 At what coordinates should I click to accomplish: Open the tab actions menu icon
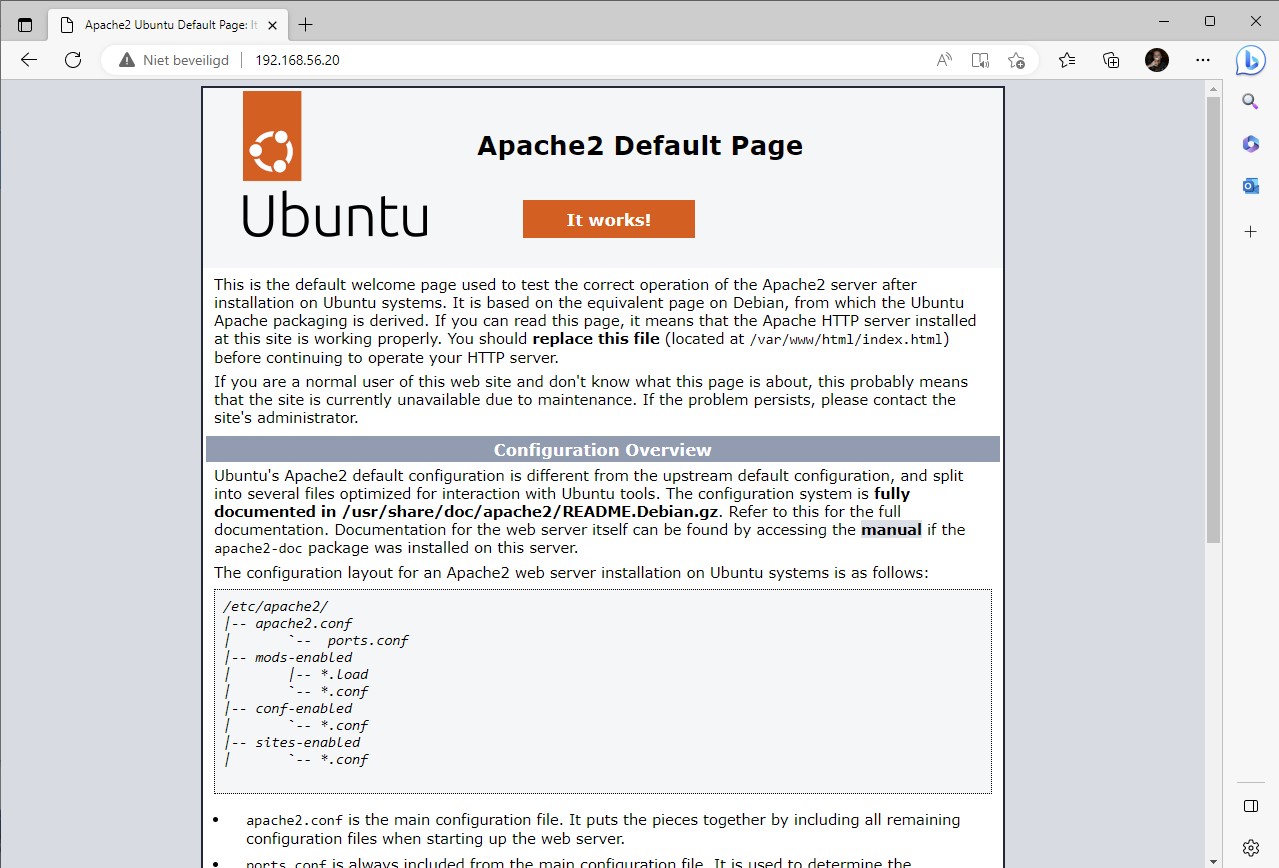25,24
